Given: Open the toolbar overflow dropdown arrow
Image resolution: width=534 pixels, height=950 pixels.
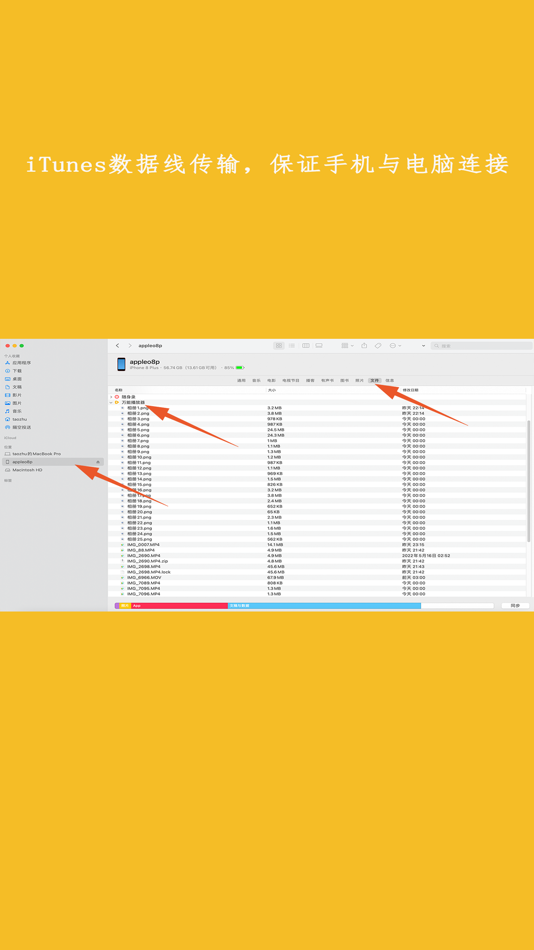Looking at the screenshot, I should tap(423, 346).
